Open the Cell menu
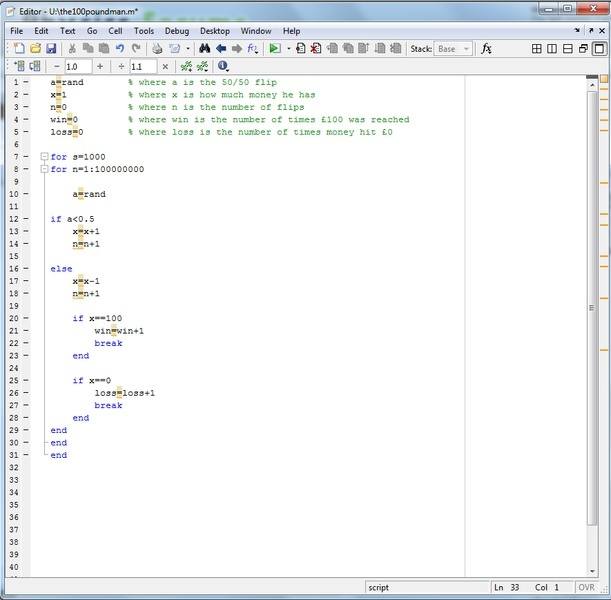This screenshot has width=611, height=600. point(115,31)
